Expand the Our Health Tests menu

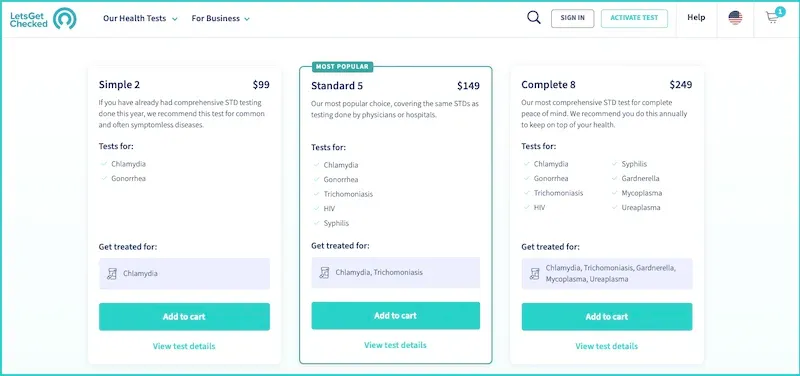tap(140, 18)
